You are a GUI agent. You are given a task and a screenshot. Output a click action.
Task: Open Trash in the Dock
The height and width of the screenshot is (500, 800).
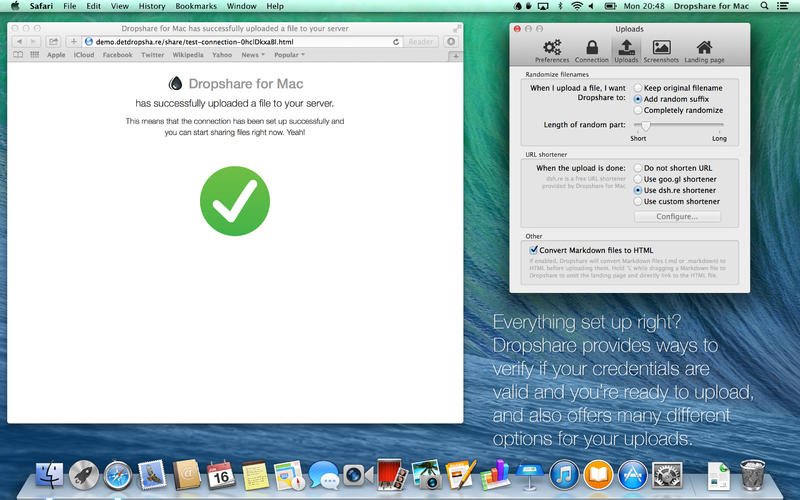753,474
